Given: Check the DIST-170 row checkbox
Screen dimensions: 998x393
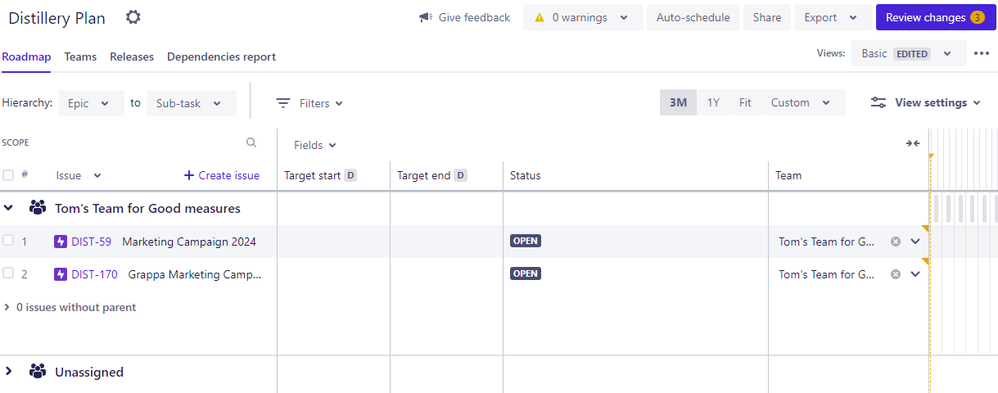Looking at the screenshot, I should (x=8, y=273).
